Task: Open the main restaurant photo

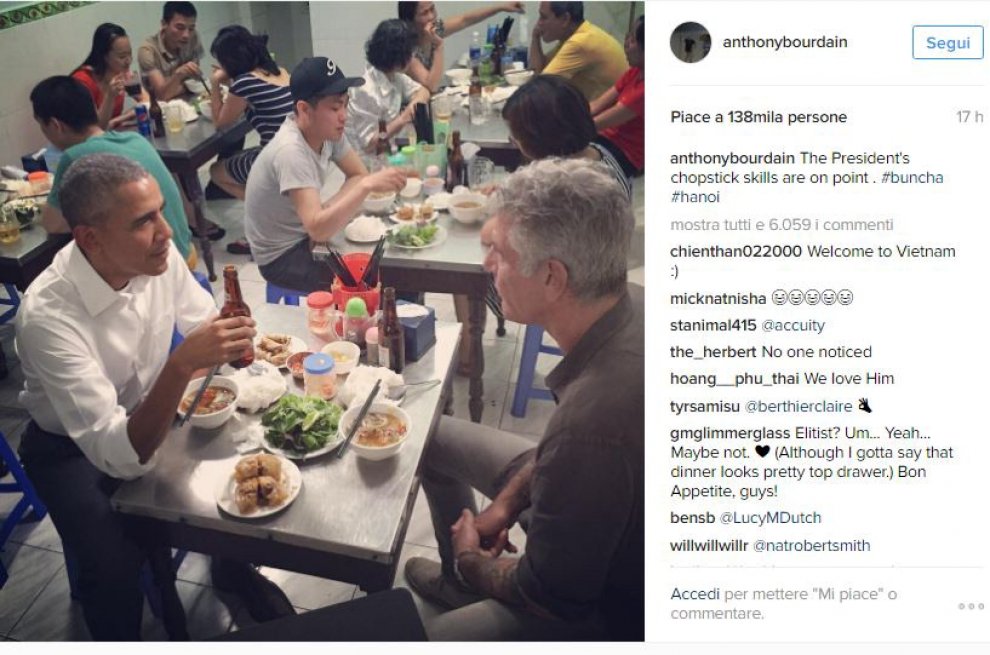Action: click(x=322, y=321)
